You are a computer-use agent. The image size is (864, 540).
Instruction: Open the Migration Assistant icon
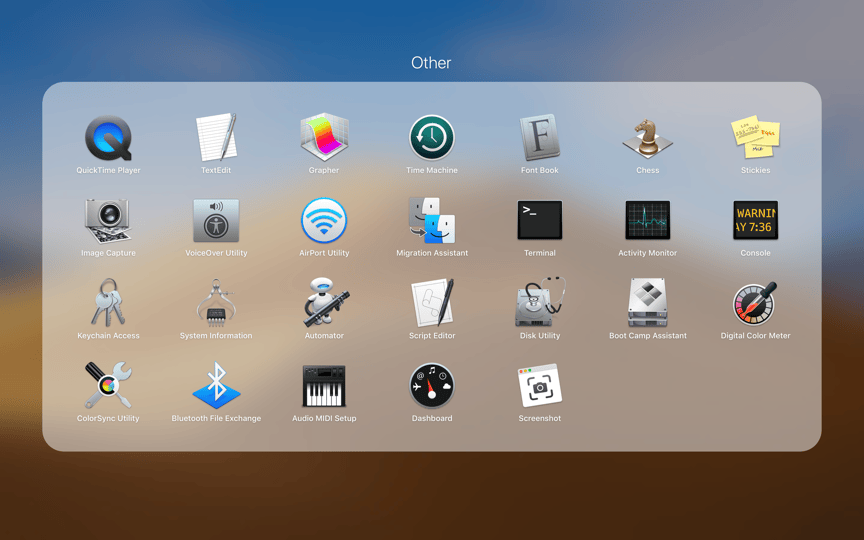coord(432,220)
